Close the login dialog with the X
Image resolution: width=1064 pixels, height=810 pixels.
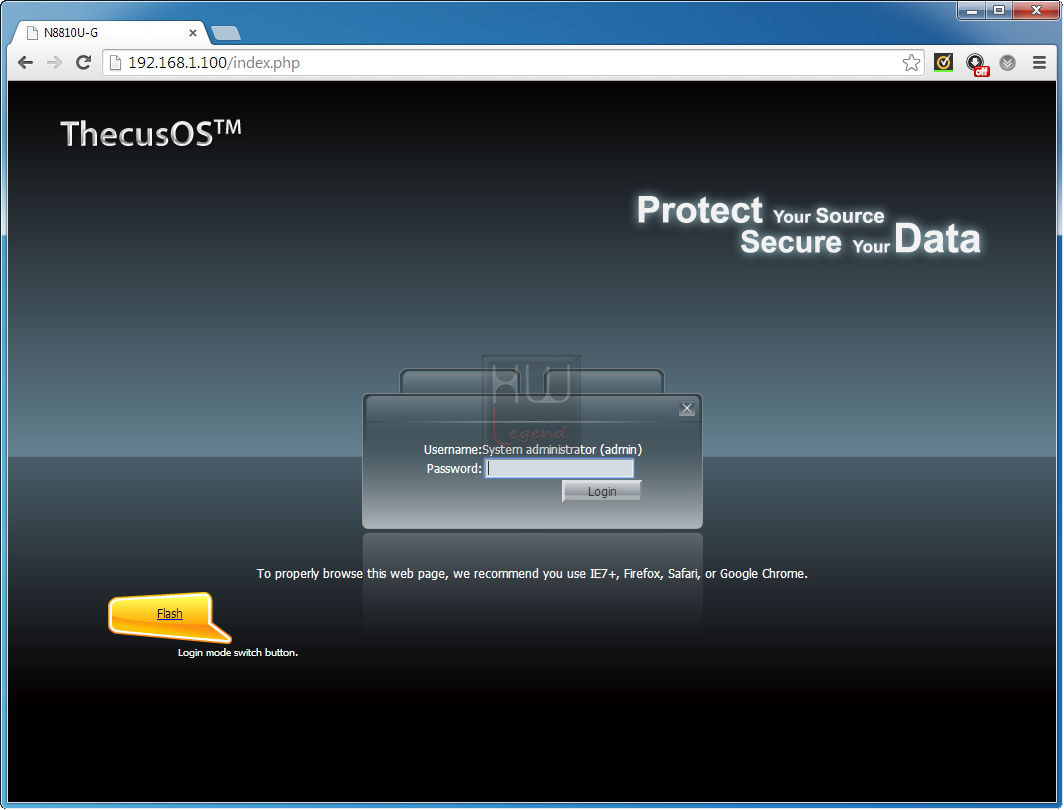(x=687, y=408)
